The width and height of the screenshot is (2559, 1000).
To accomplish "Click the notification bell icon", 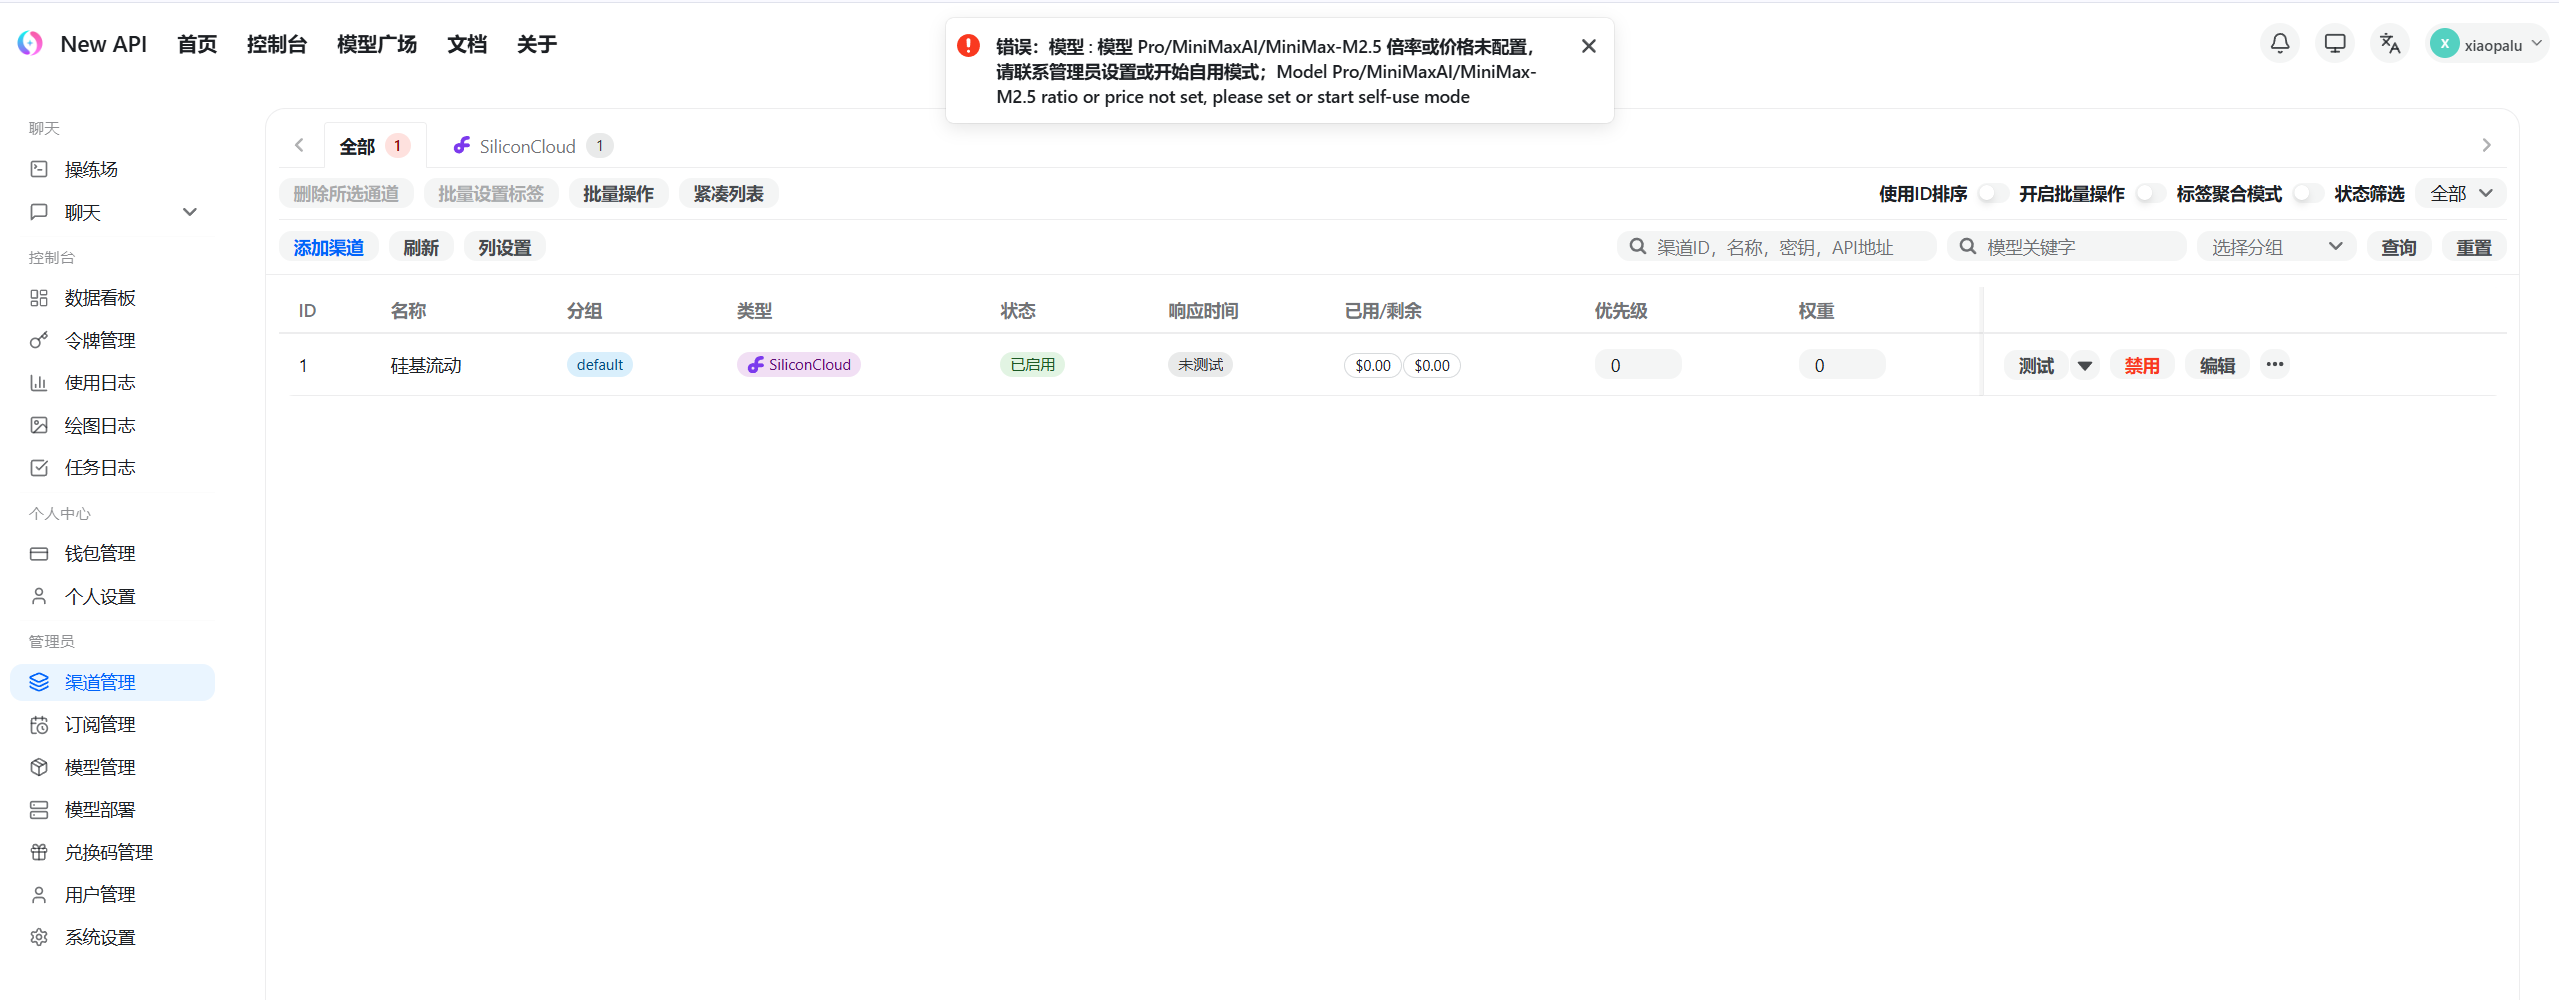I will click(2279, 44).
